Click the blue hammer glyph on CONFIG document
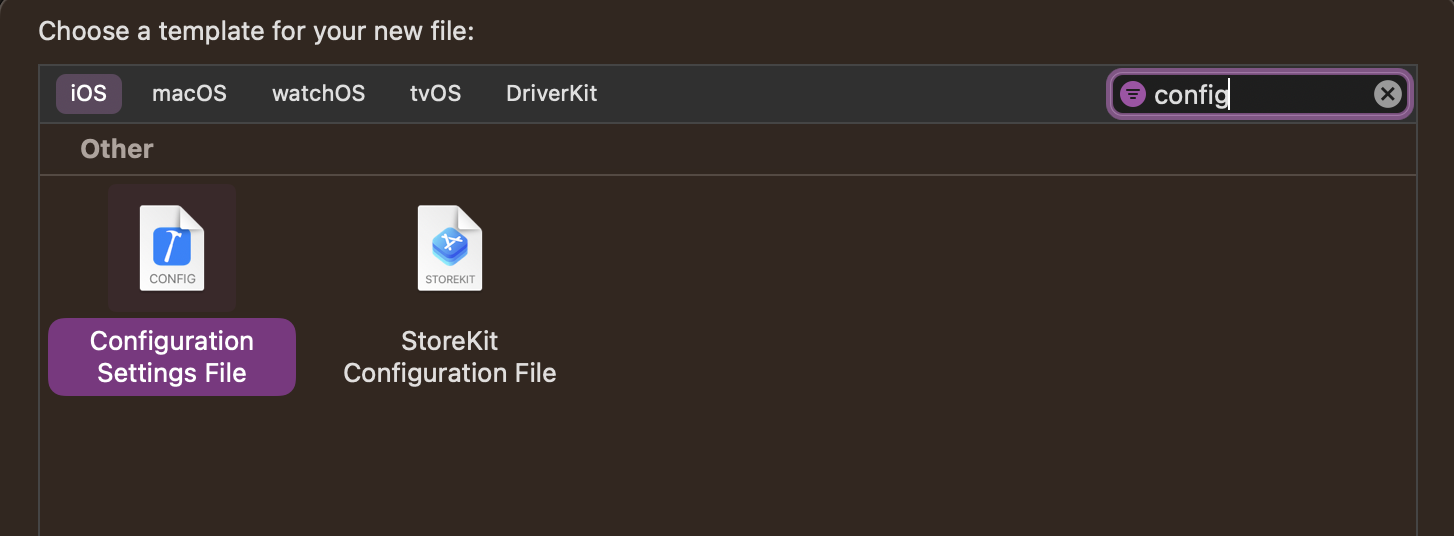This screenshot has height=536, width=1454. point(172,245)
